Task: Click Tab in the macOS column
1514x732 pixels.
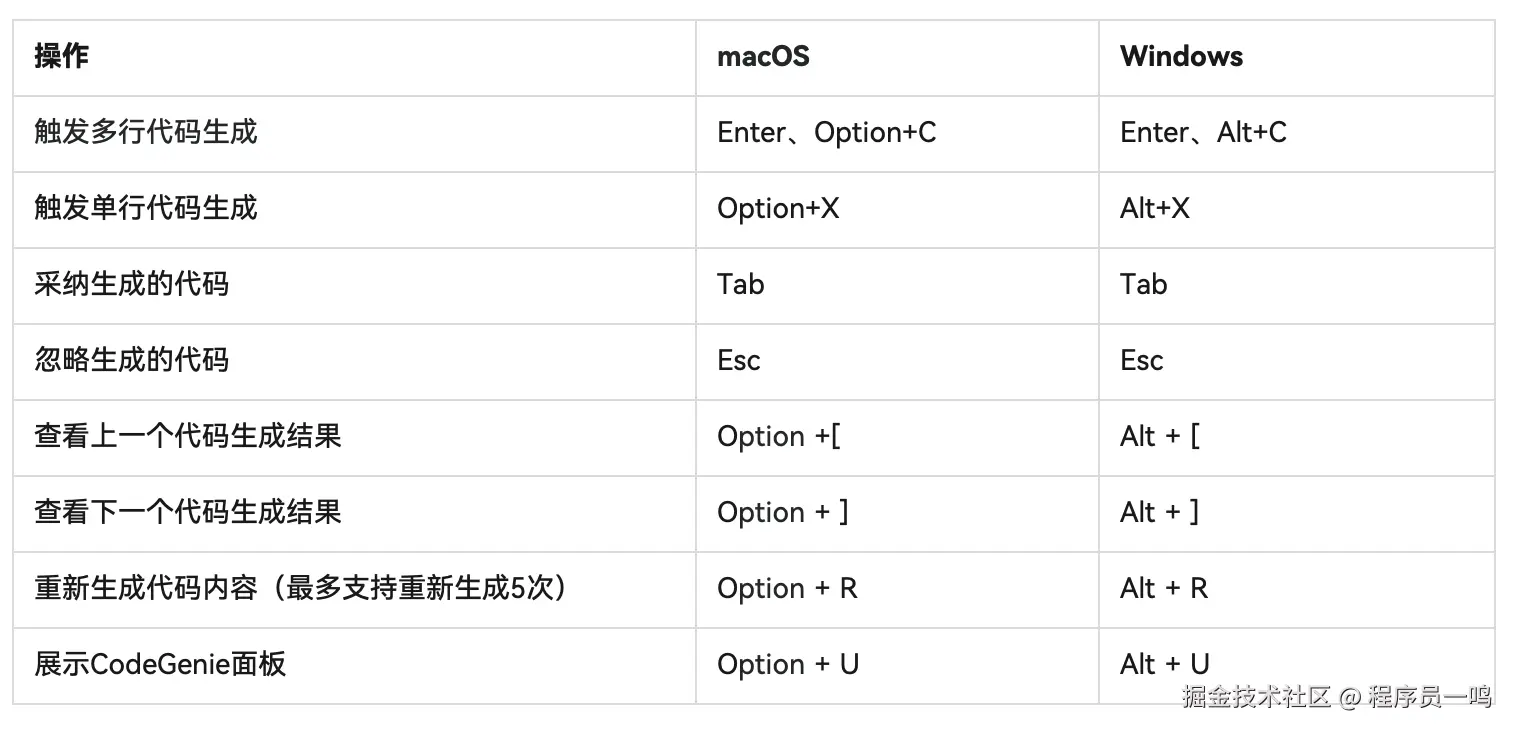Action: [740, 284]
